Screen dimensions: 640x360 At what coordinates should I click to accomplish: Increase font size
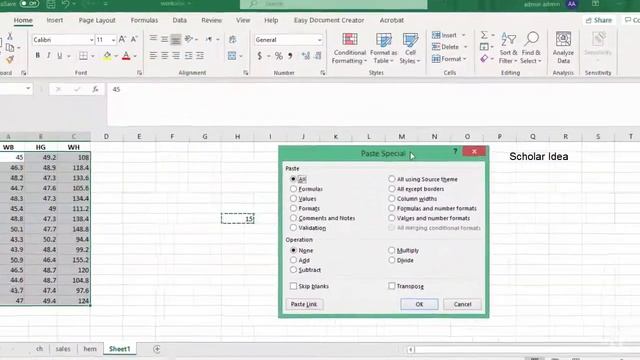(122, 40)
